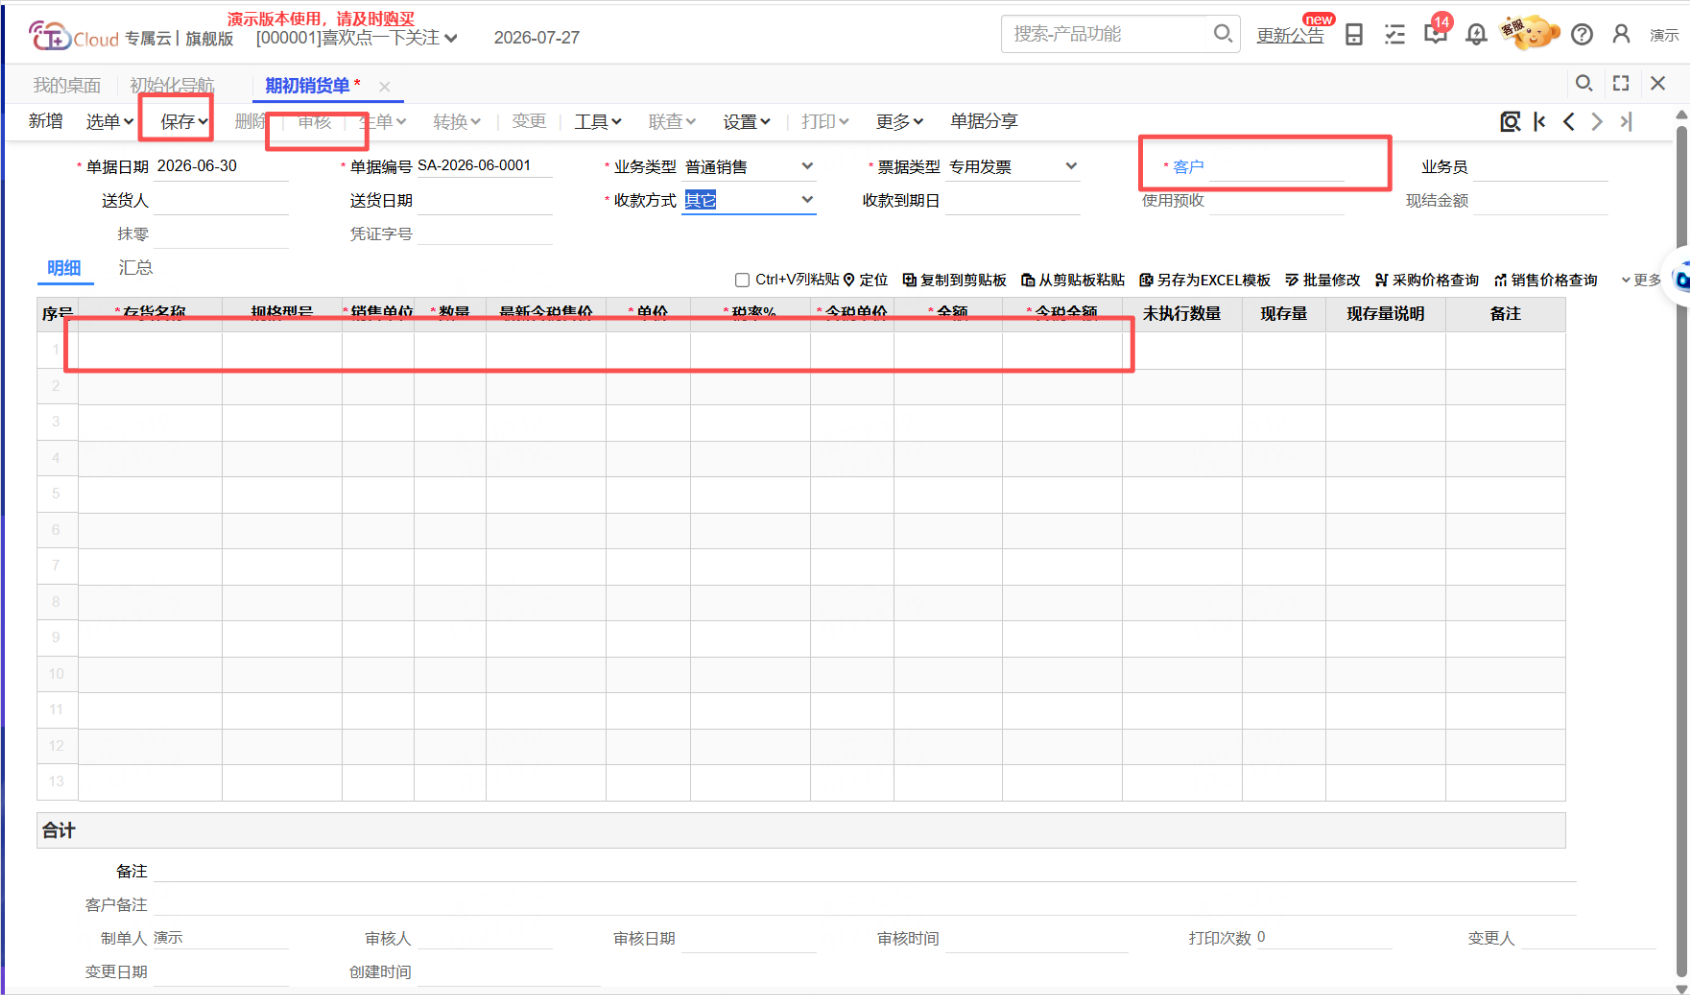Open the task checklist icon in top bar
Image resolution: width=1690 pixels, height=995 pixels.
pyautogui.click(x=1394, y=35)
